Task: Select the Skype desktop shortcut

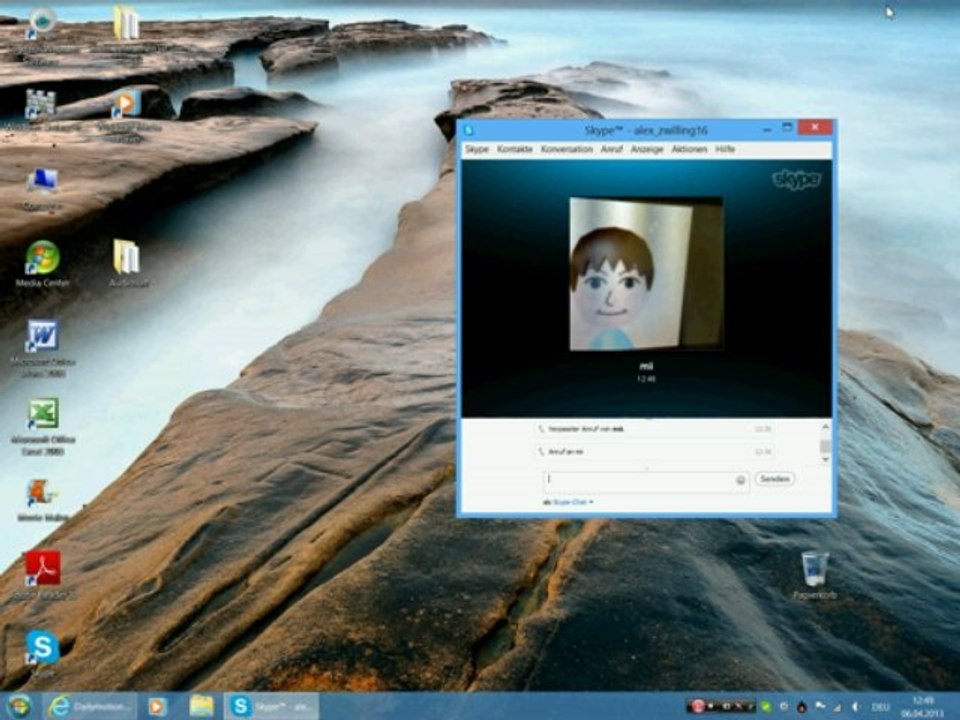Action: point(42,653)
